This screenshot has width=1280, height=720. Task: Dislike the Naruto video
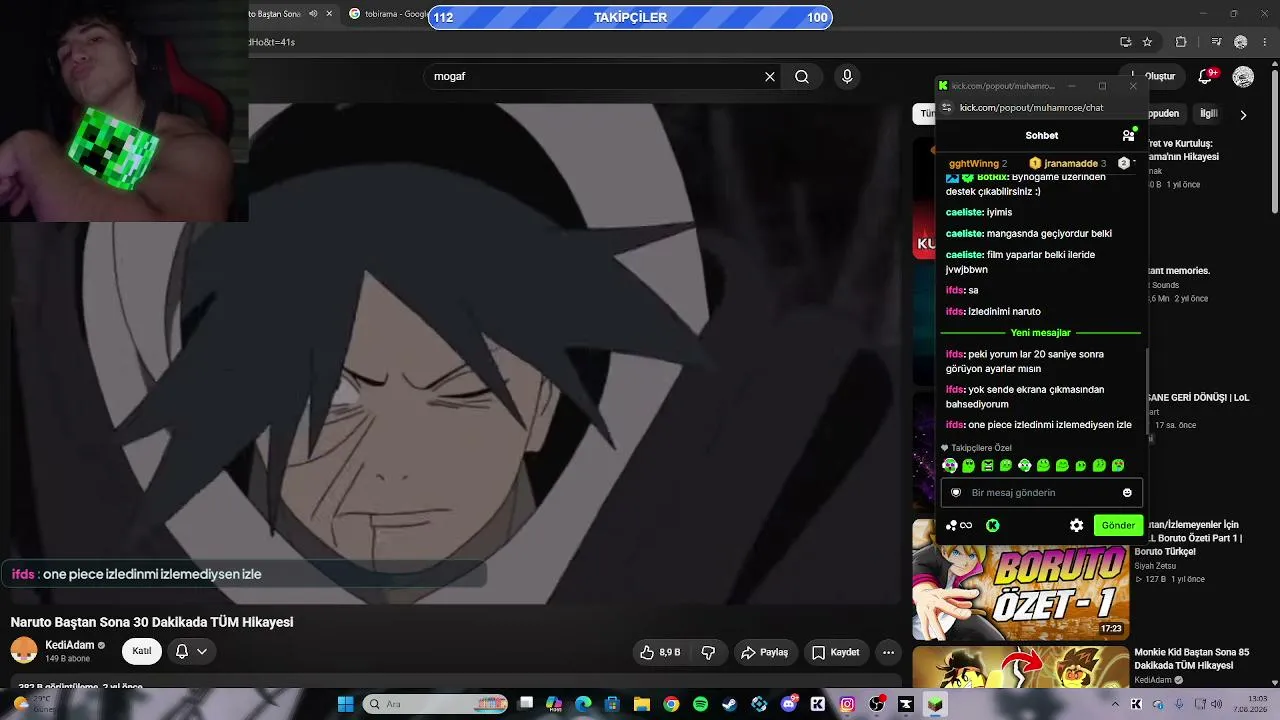click(x=708, y=652)
